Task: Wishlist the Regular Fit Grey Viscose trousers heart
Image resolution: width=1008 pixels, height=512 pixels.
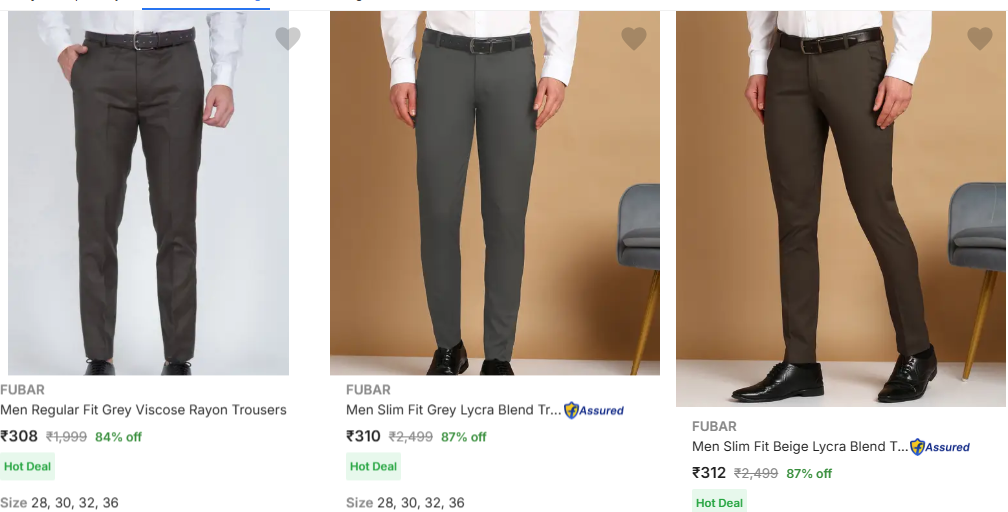Action: tap(287, 39)
